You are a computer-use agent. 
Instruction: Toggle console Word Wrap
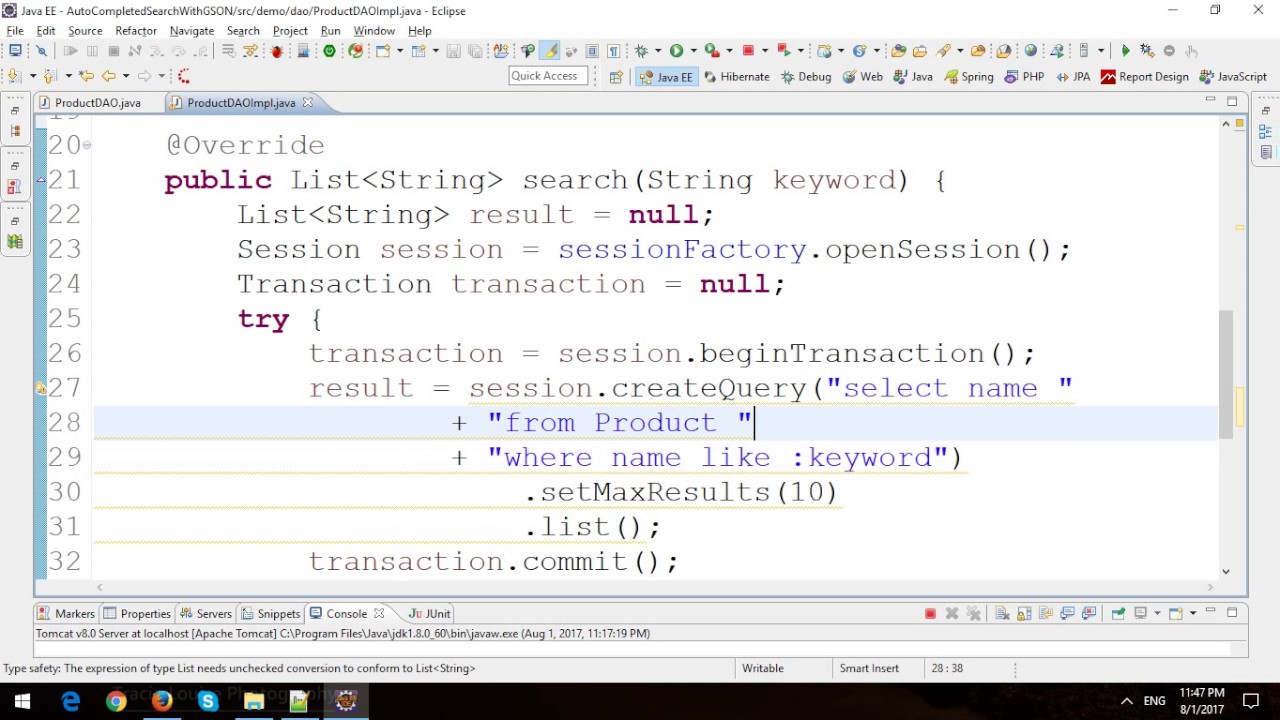pyautogui.click(x=1046, y=613)
